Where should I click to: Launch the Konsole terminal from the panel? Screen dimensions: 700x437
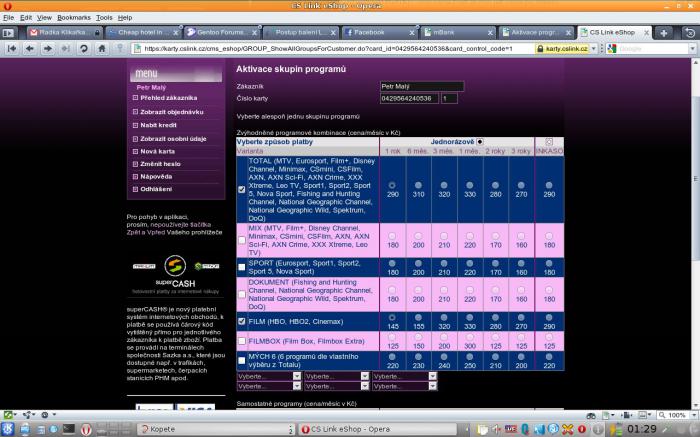[x=69, y=429]
